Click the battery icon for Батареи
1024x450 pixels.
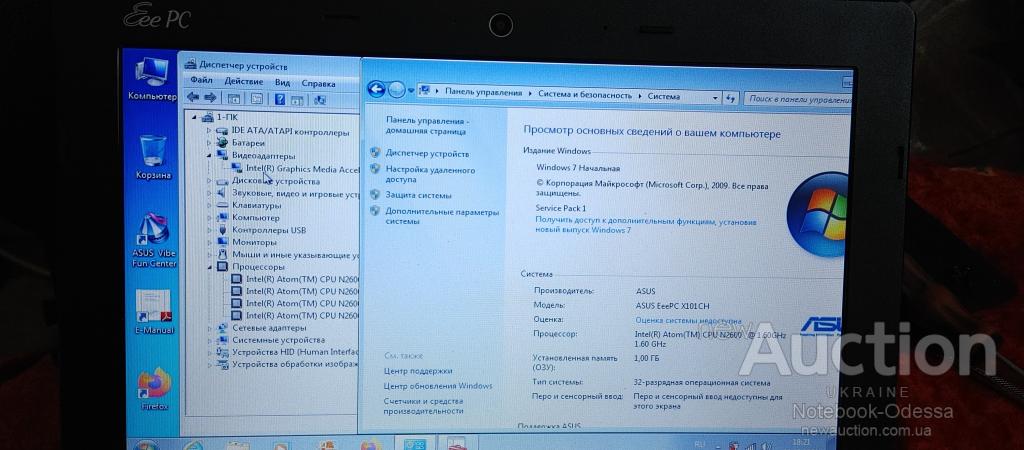(x=222, y=142)
